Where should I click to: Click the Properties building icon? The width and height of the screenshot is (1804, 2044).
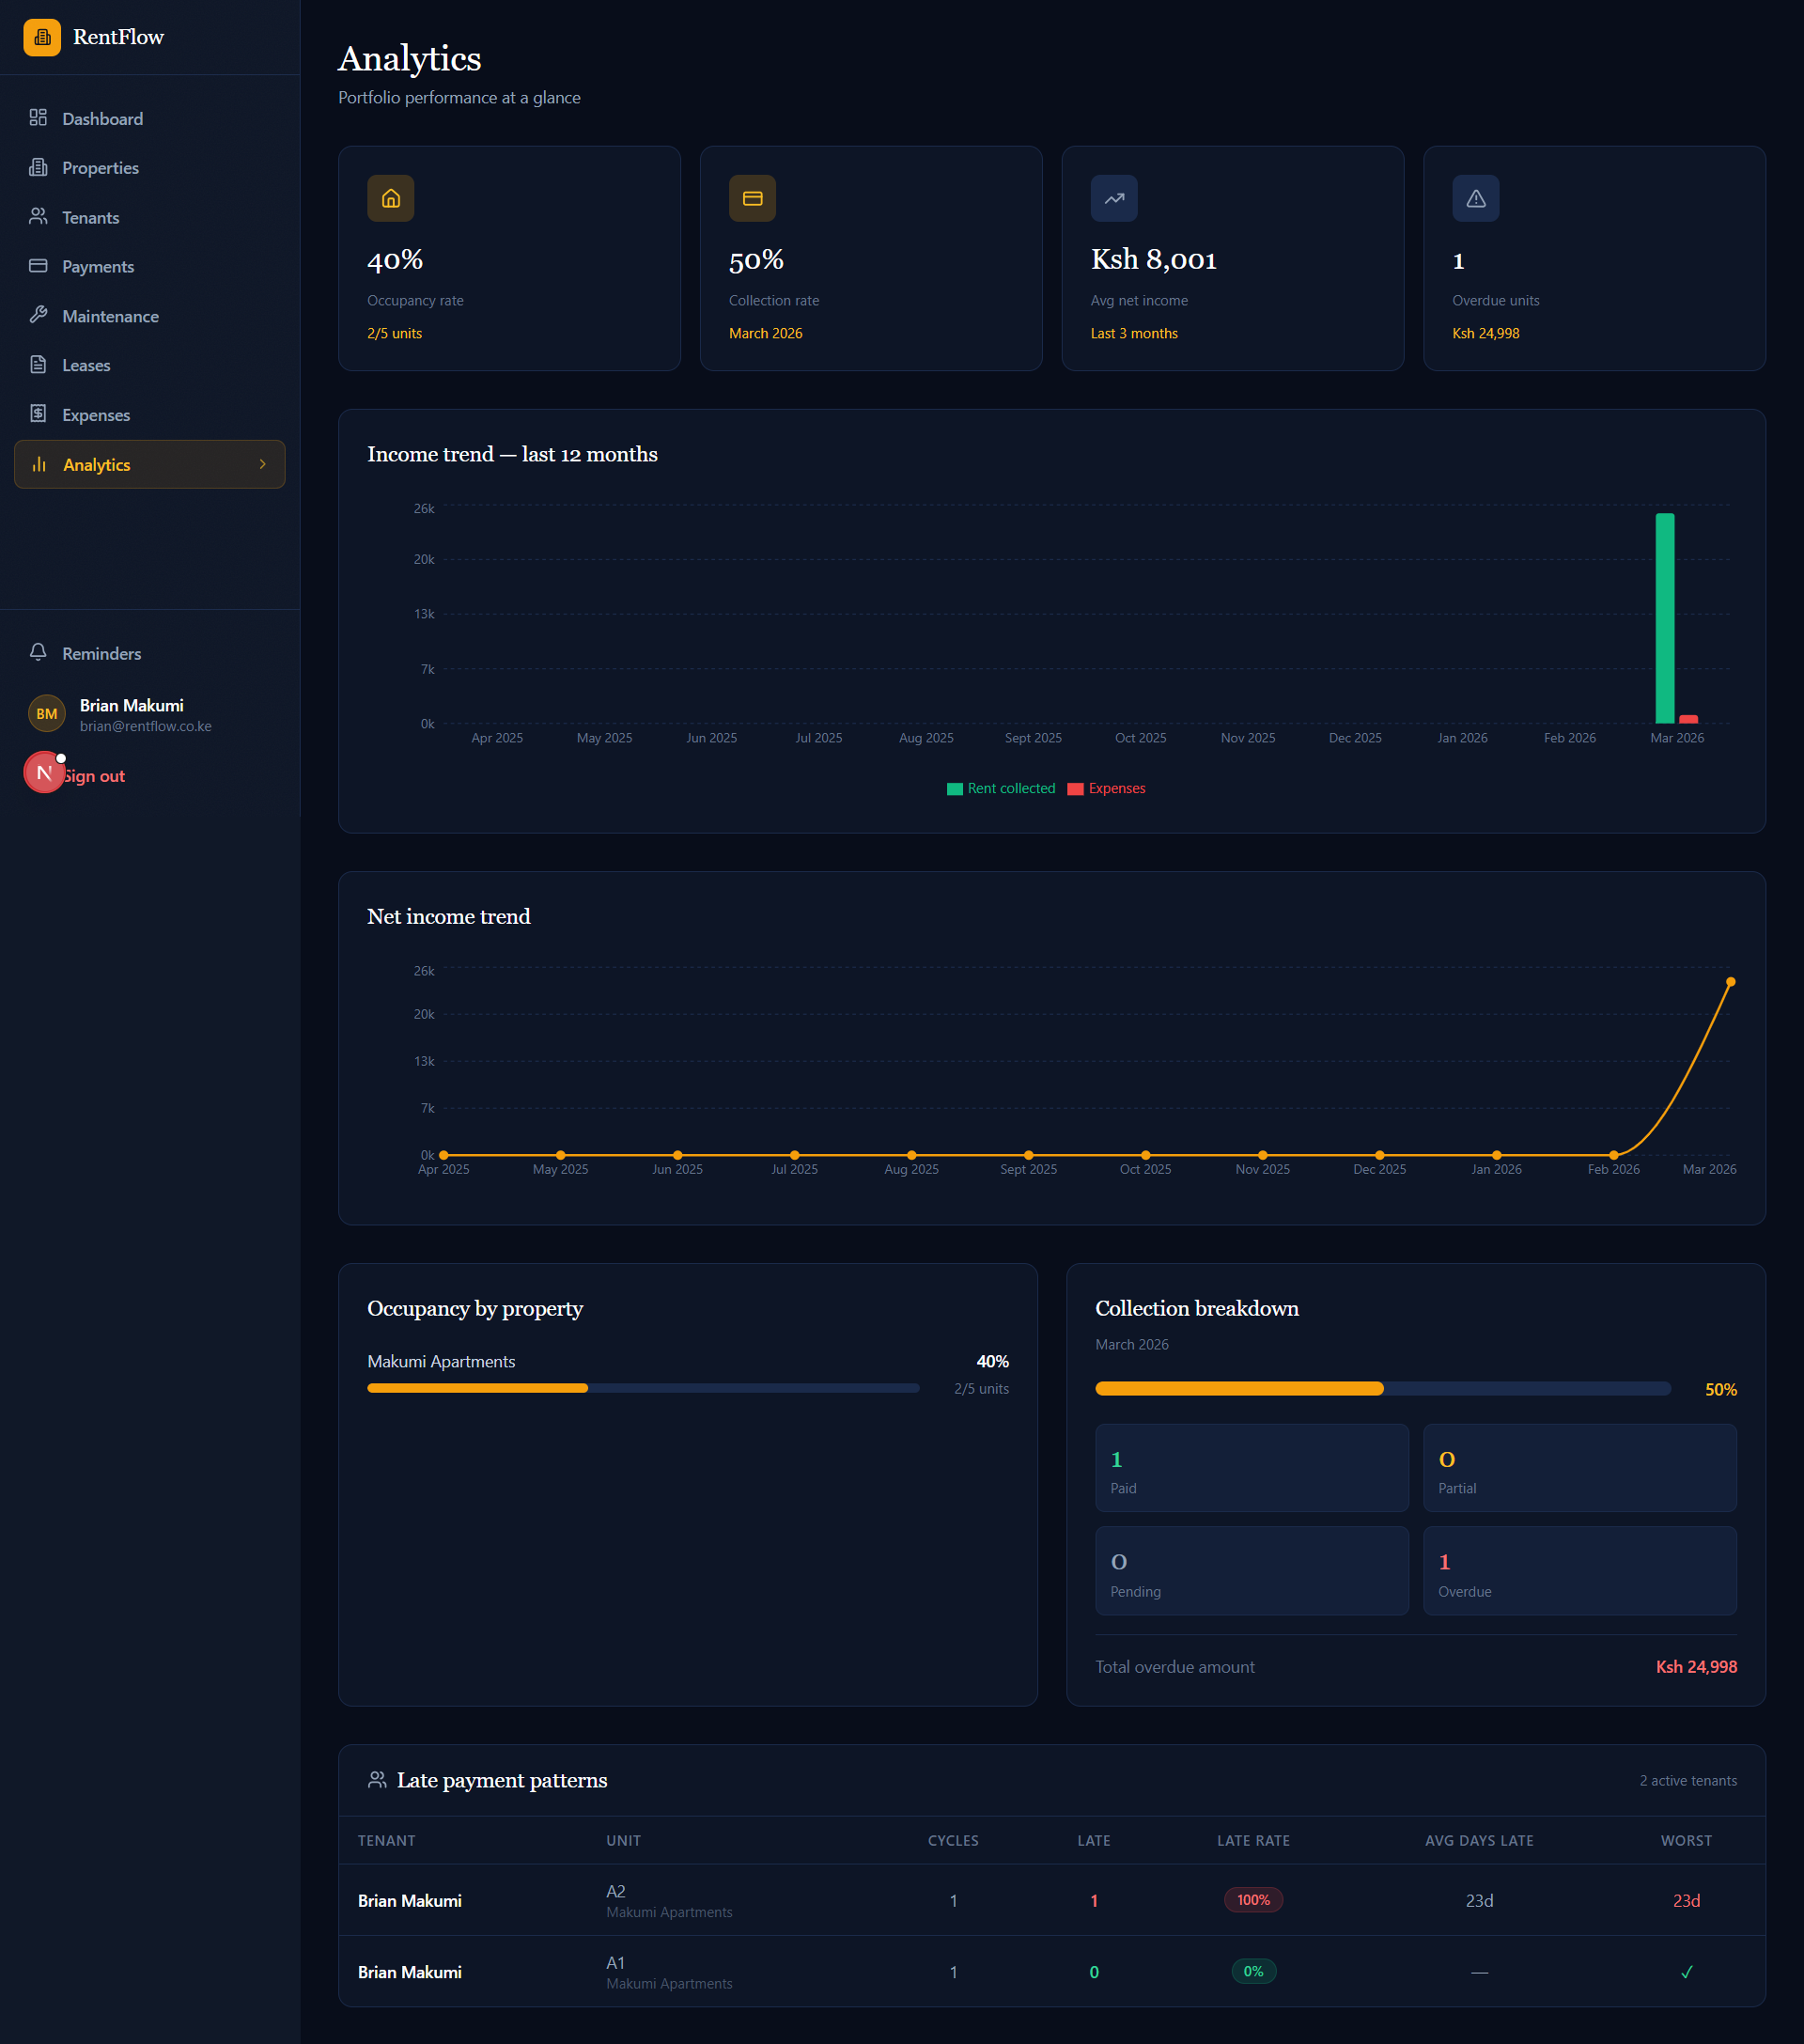tap(38, 167)
